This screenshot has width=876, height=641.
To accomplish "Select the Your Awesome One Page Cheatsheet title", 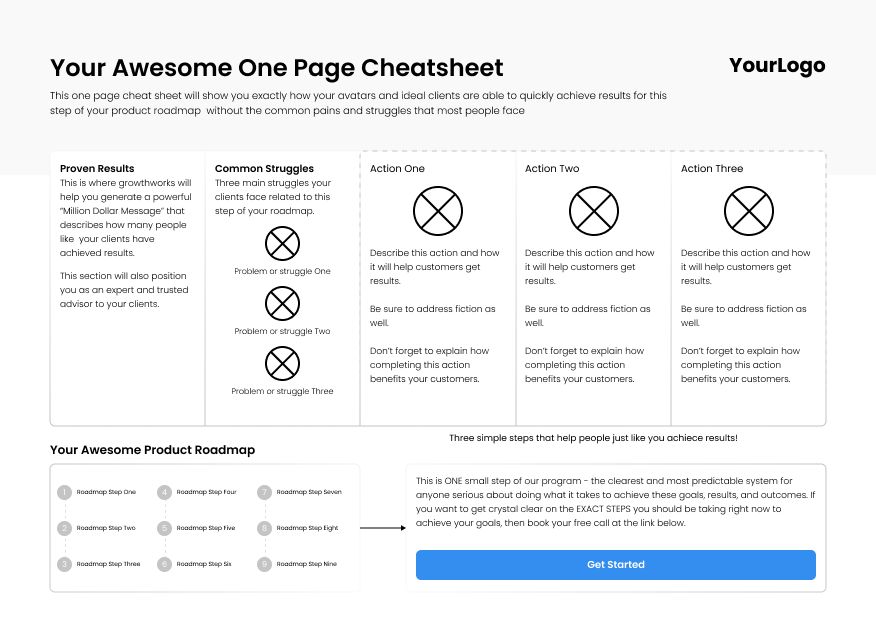I will (x=277, y=68).
